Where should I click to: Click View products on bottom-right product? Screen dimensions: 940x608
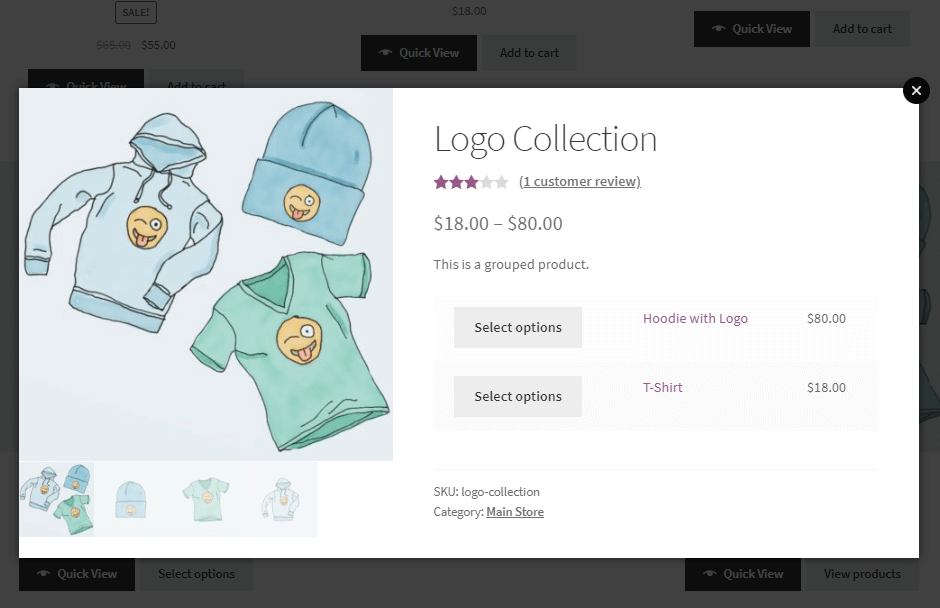(862, 574)
